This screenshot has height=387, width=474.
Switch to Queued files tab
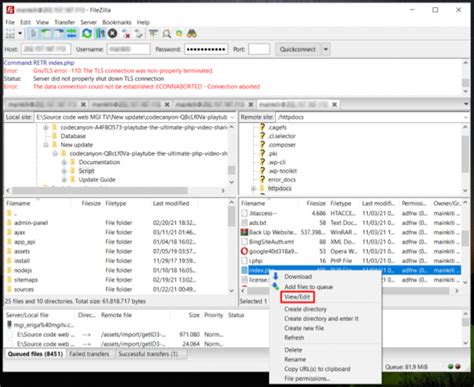(35, 354)
